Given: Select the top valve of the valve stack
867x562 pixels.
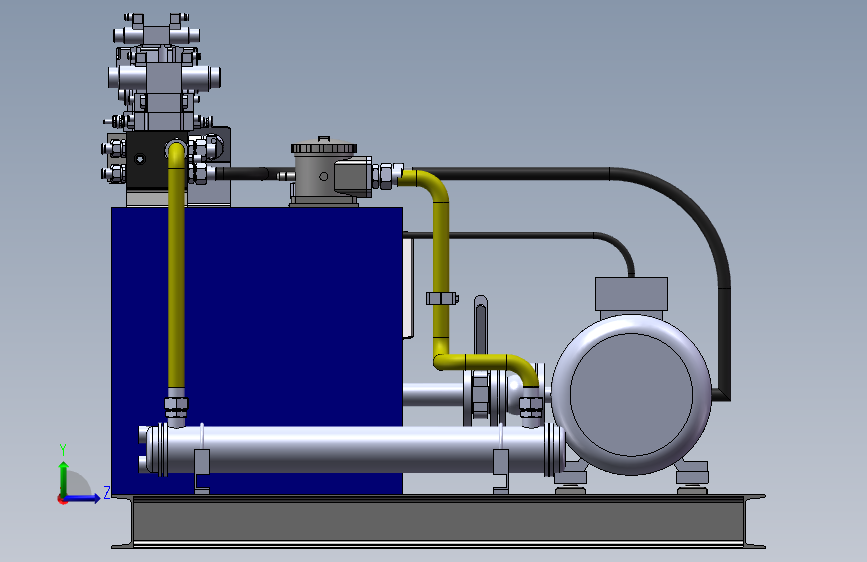Looking at the screenshot, I should [157, 34].
